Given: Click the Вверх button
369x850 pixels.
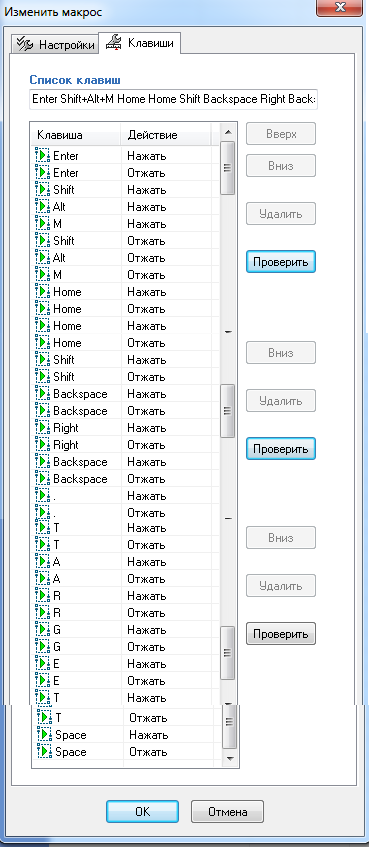Looking at the screenshot, I should 281,134.
